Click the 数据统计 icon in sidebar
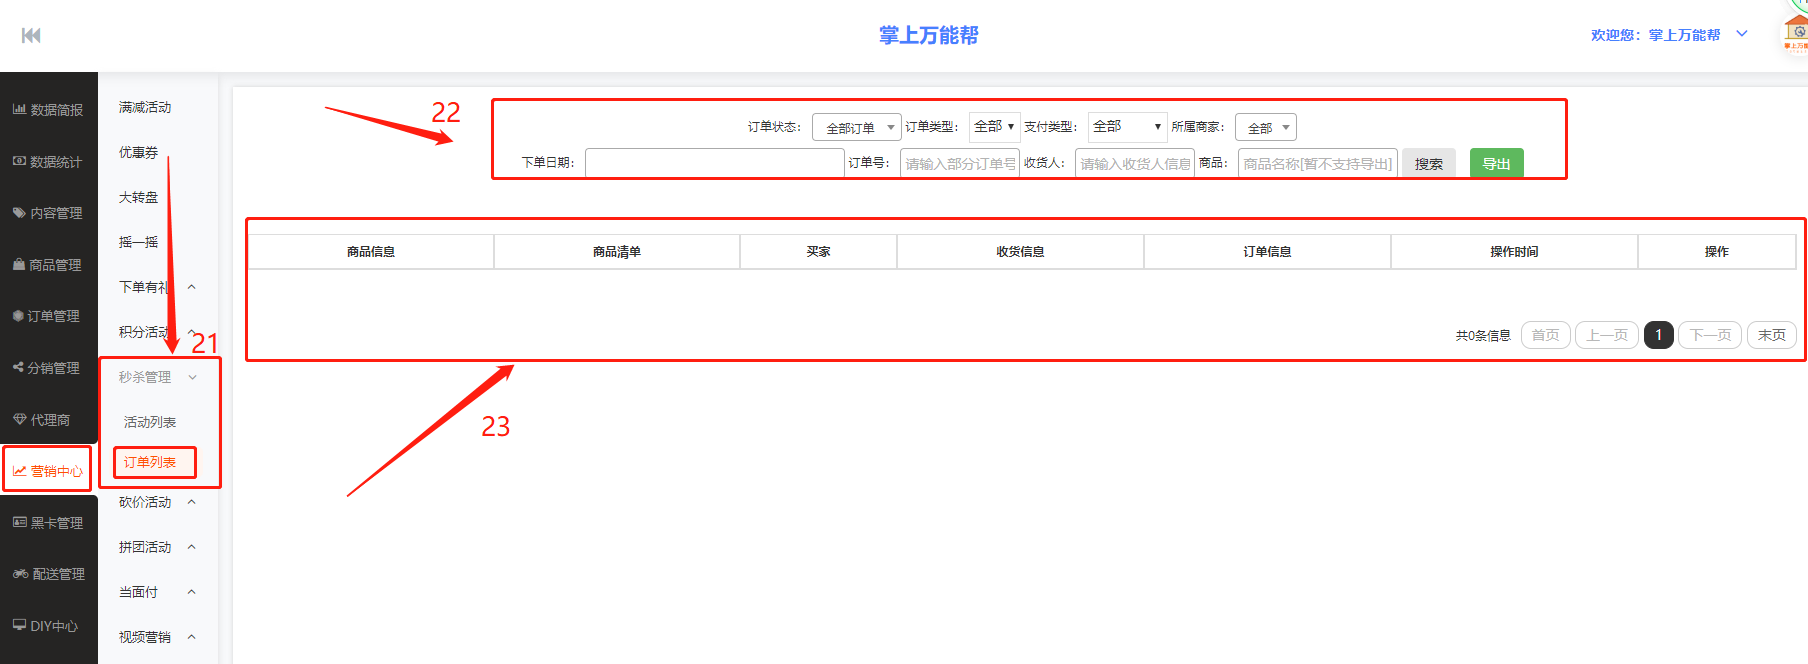 [19, 161]
